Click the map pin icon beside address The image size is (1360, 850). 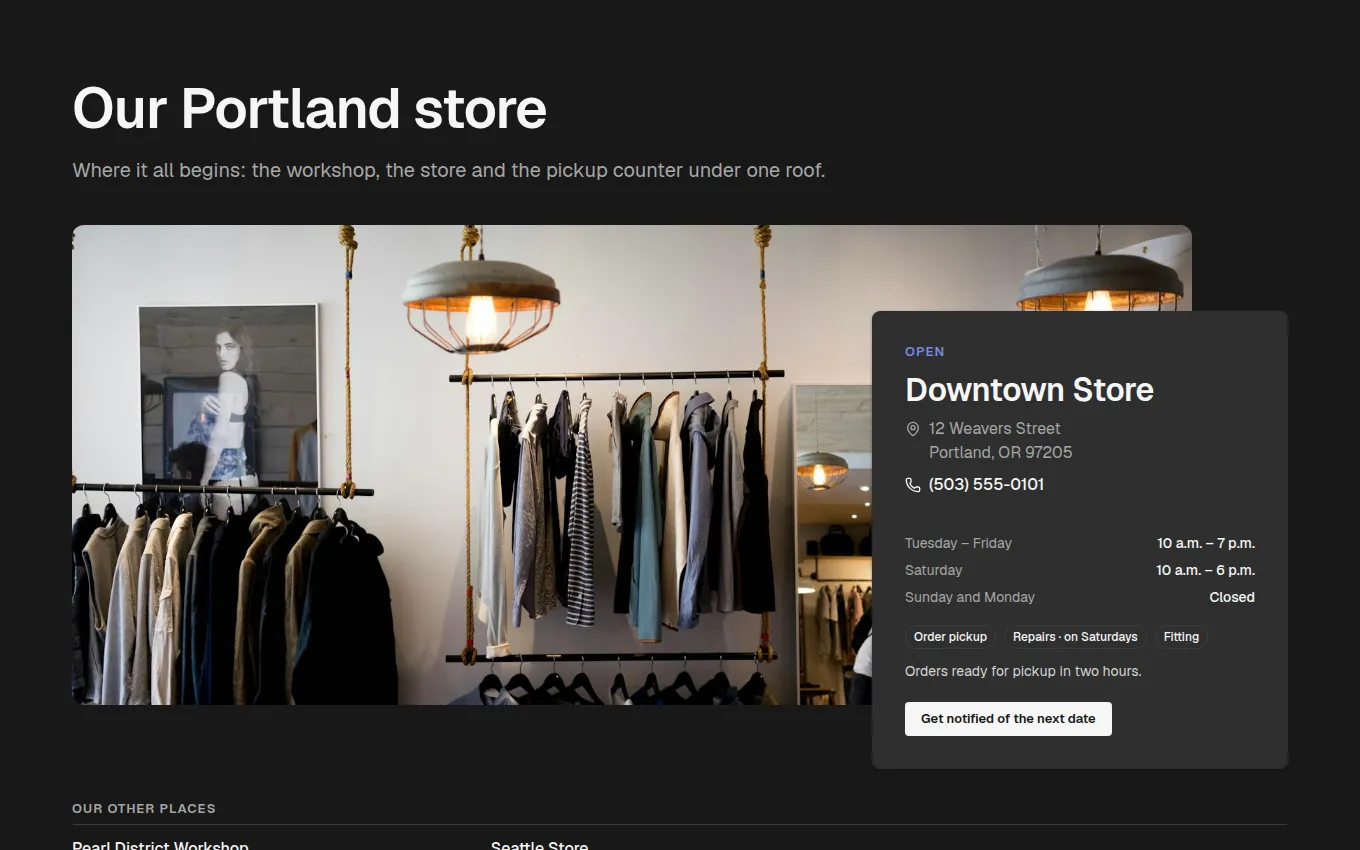coord(912,429)
